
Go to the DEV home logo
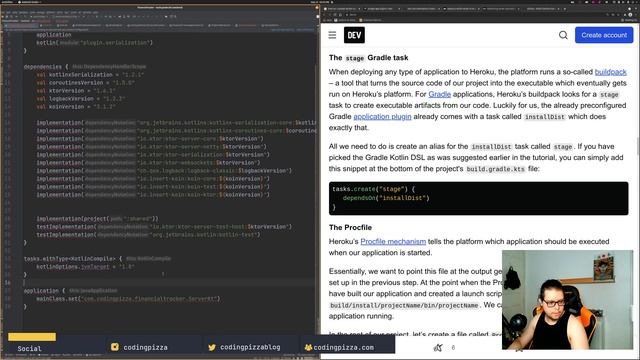[x=354, y=35]
